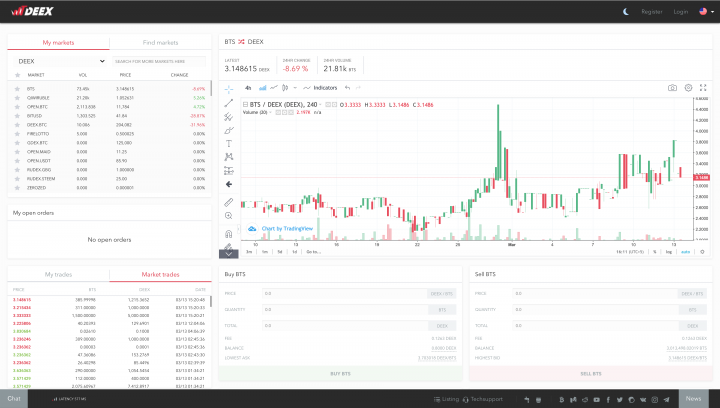Favorite the DEEX.BTC market star
720x408 pixels.
[17, 125]
